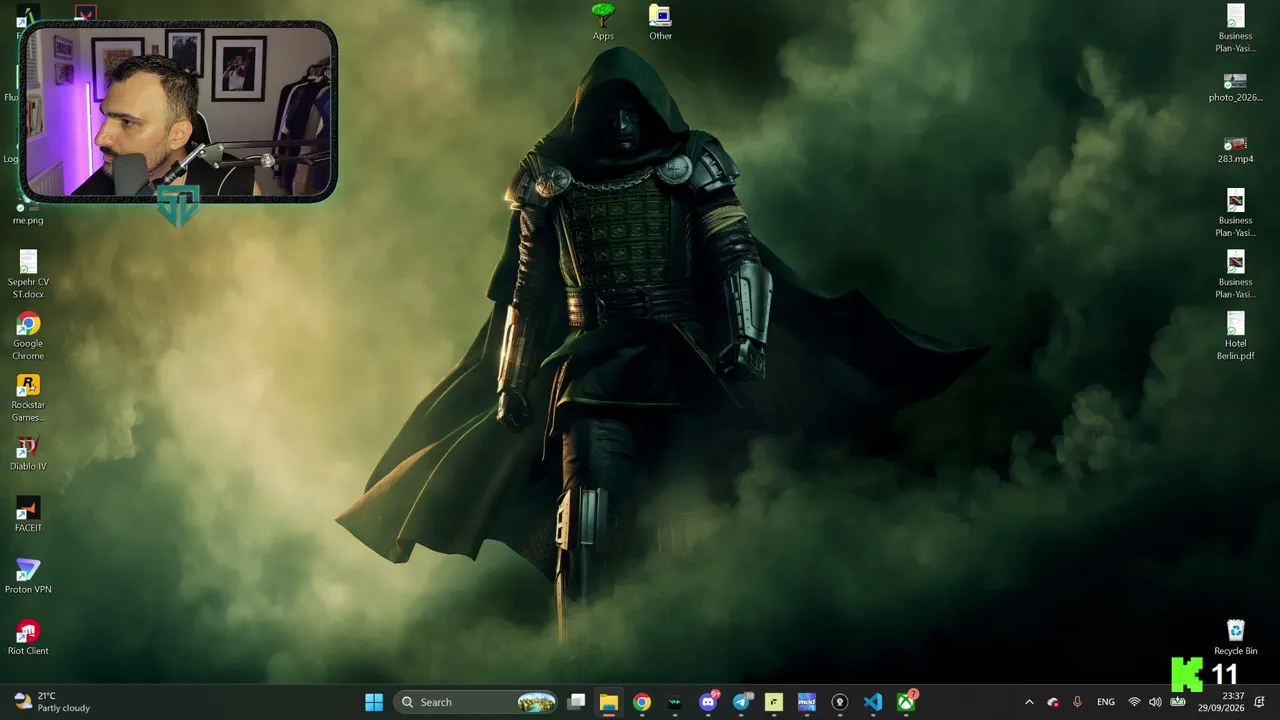Open Wi-Fi network settings in tray
Viewport: 1280px width, 720px height.
tap(1134, 702)
